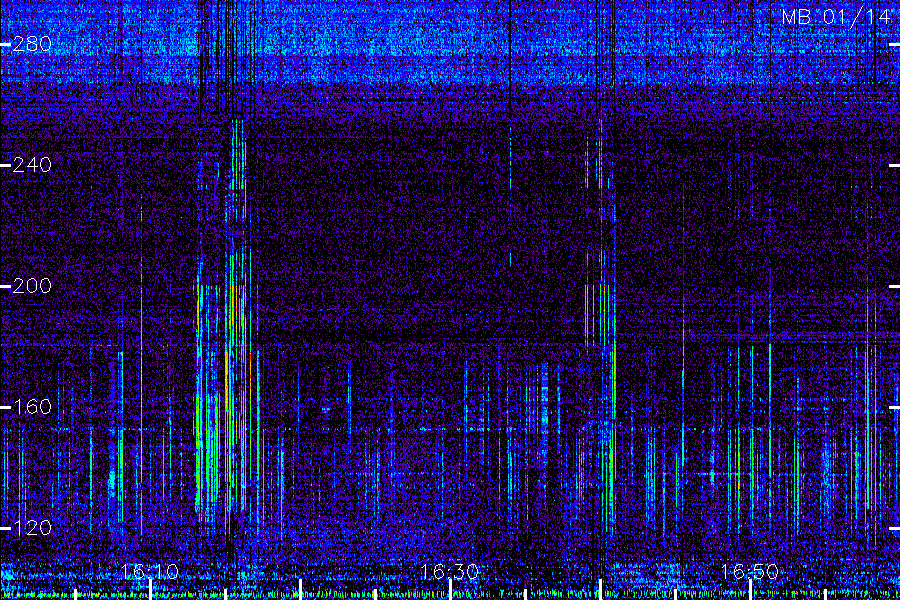Click the 16:10 time axis label
The width and height of the screenshot is (900, 600).
150,572
